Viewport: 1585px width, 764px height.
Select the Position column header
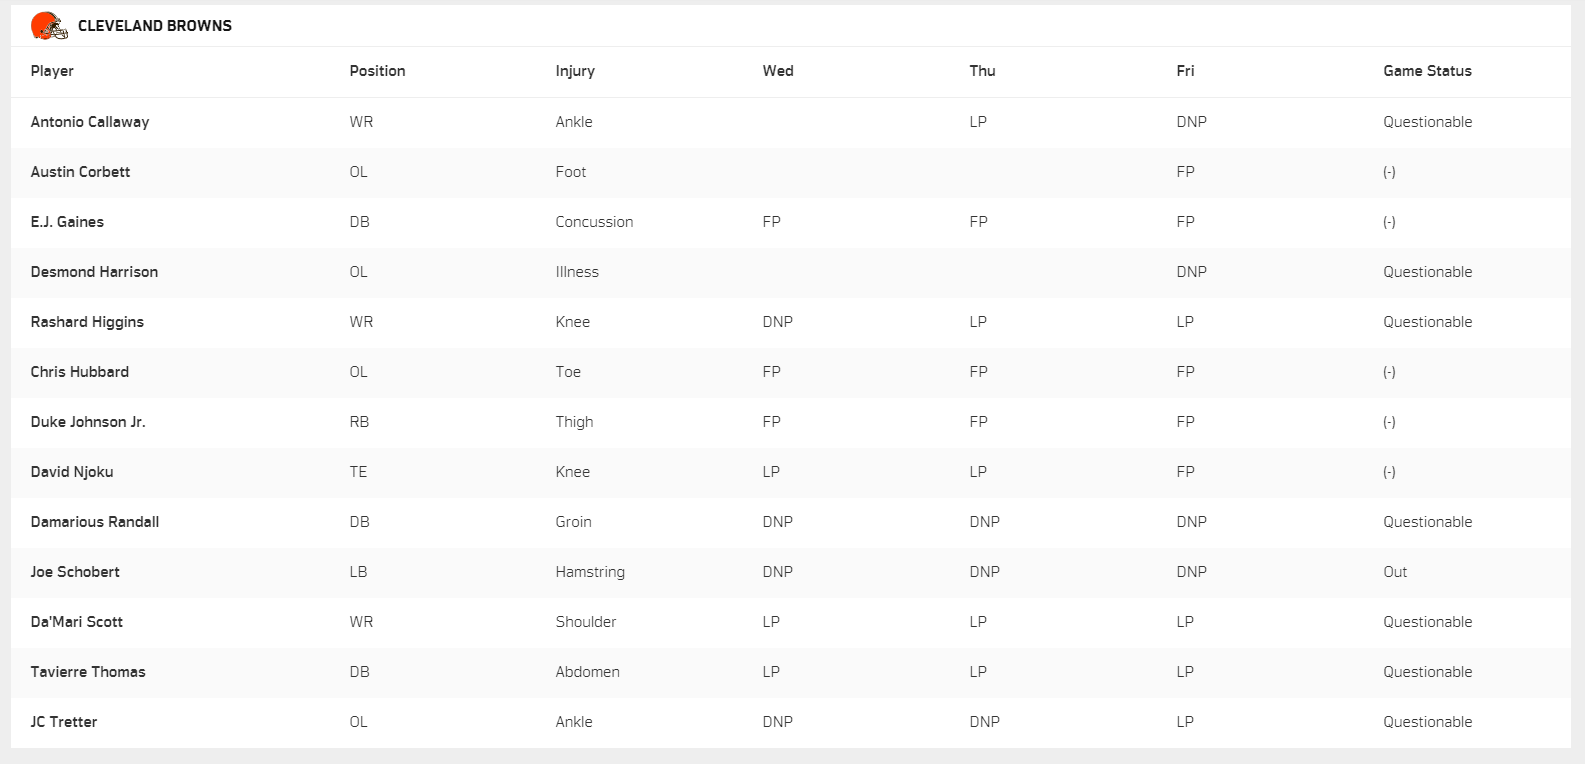click(x=377, y=71)
